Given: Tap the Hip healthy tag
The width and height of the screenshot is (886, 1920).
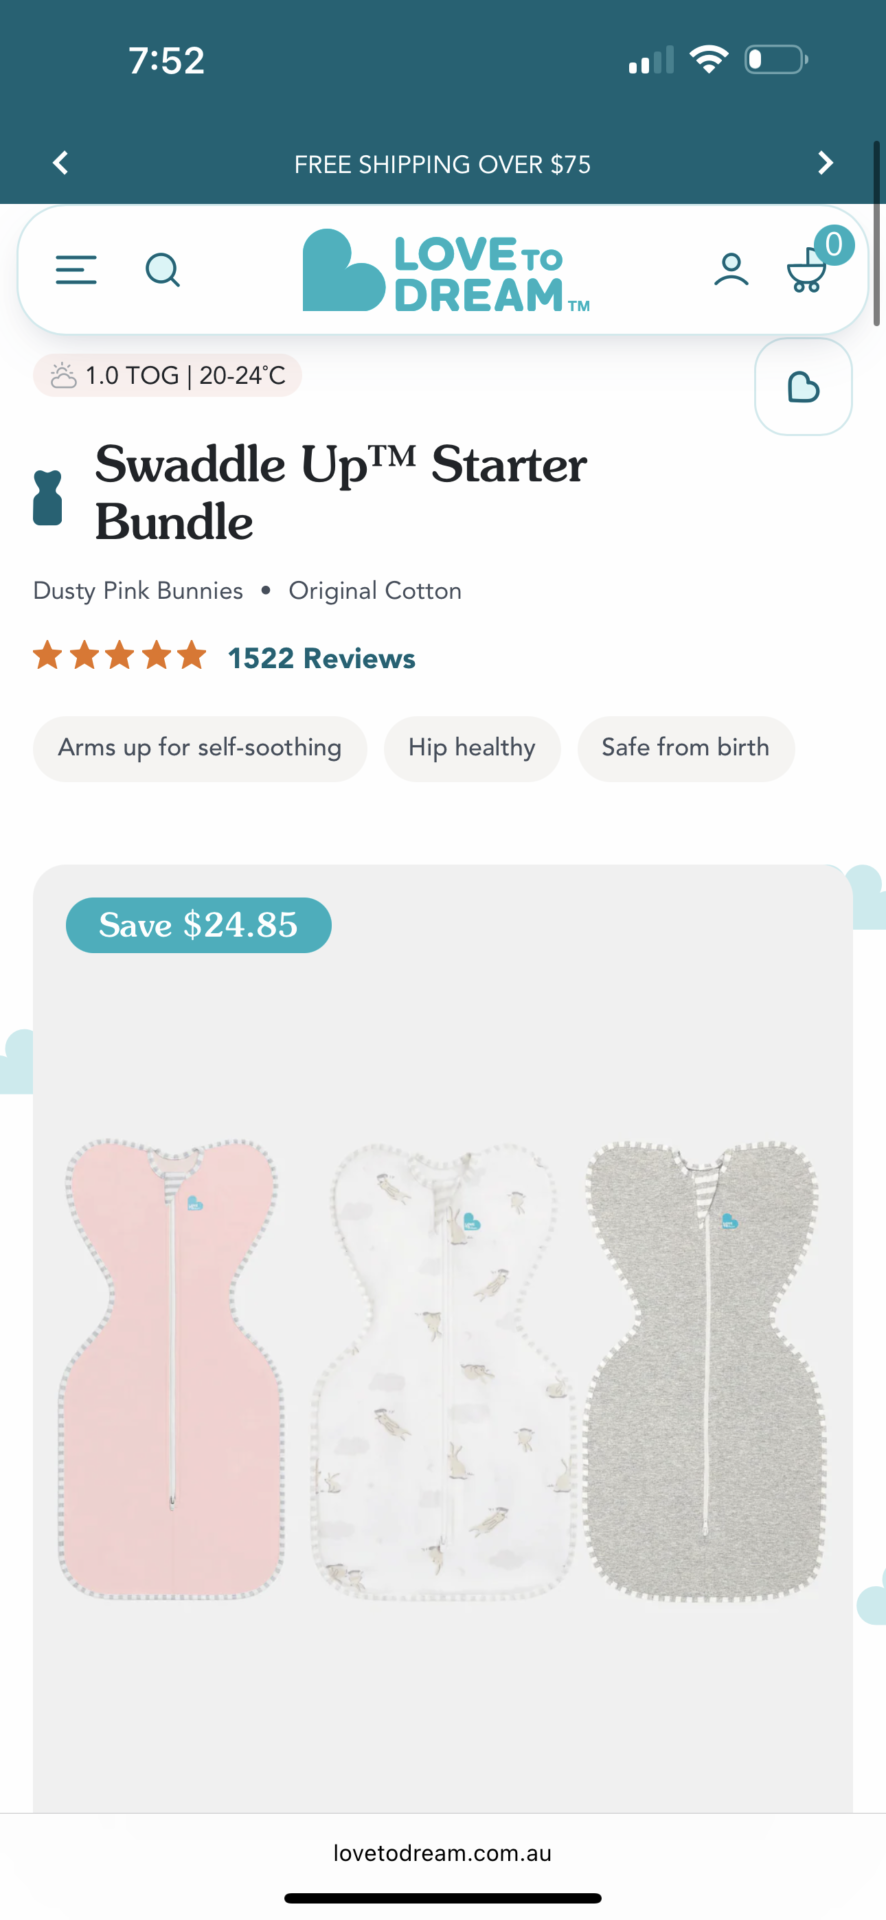Looking at the screenshot, I should [472, 748].
